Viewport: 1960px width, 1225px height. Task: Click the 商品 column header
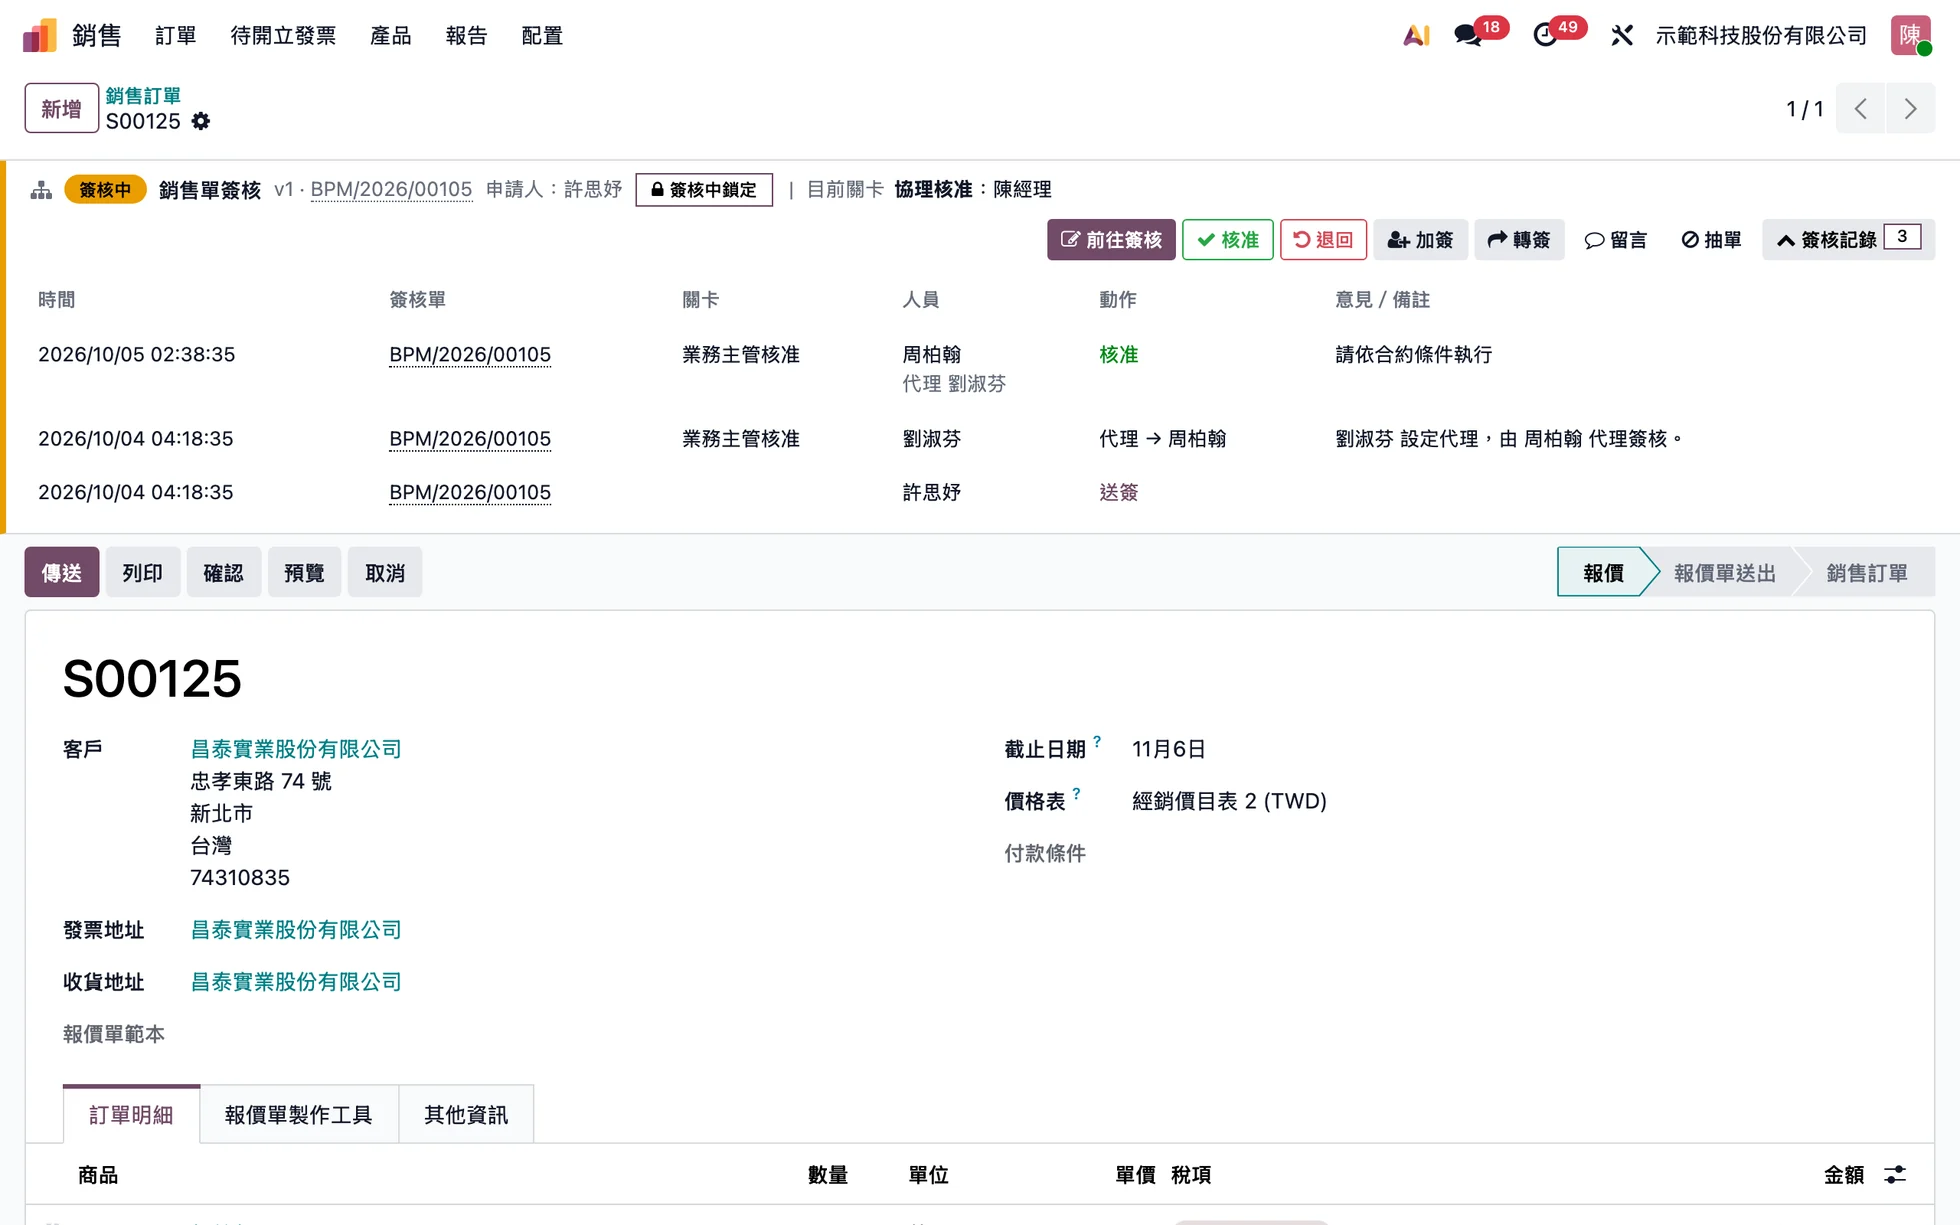98,1175
